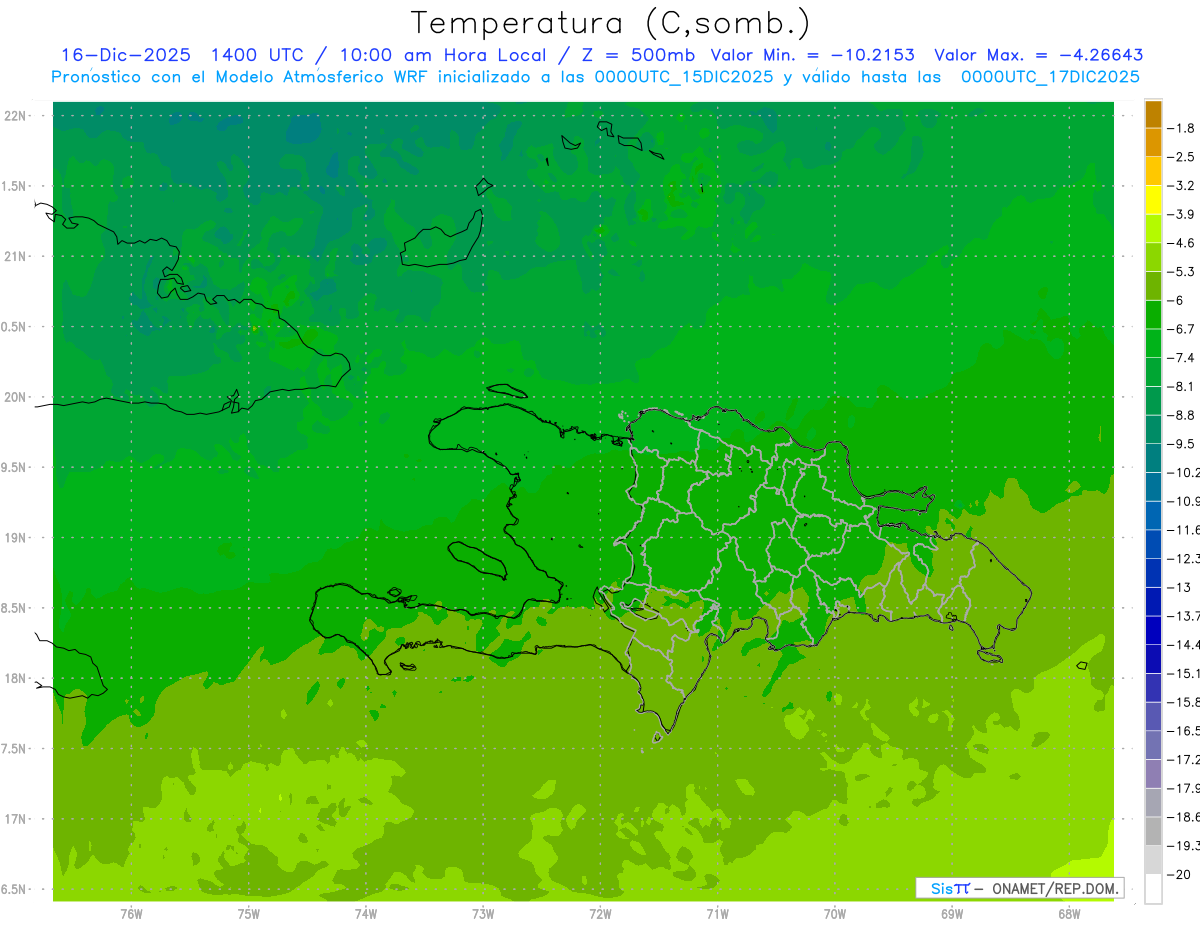Click the yellow swatch between -3.2 and -3.9
This screenshot has width=1200, height=927.
[x=1153, y=200]
